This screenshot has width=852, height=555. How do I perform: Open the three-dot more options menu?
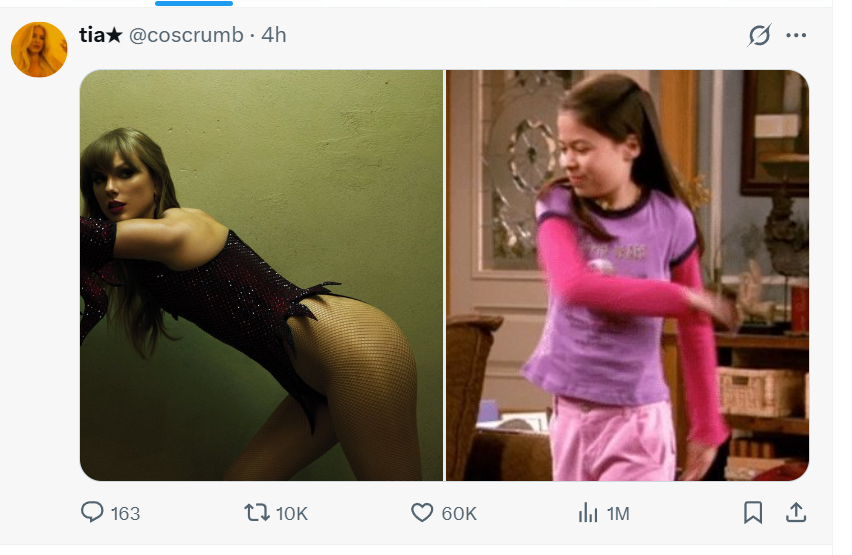click(x=796, y=35)
